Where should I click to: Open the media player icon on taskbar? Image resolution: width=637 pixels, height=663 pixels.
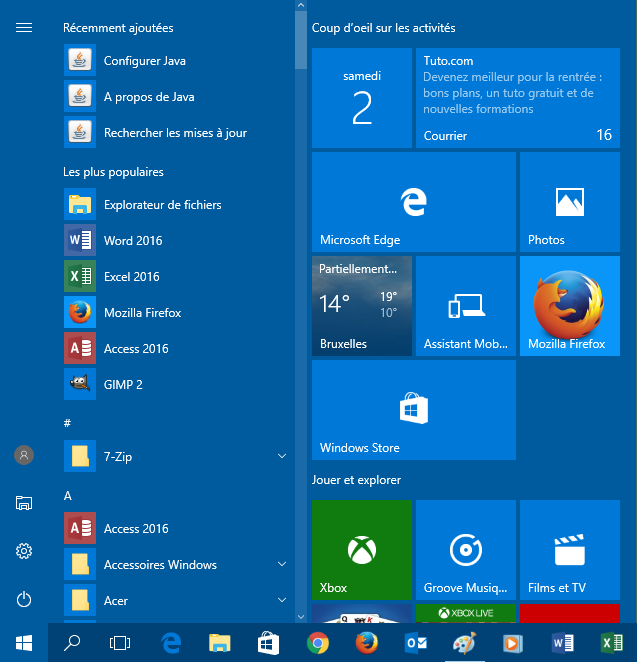pos(513,644)
